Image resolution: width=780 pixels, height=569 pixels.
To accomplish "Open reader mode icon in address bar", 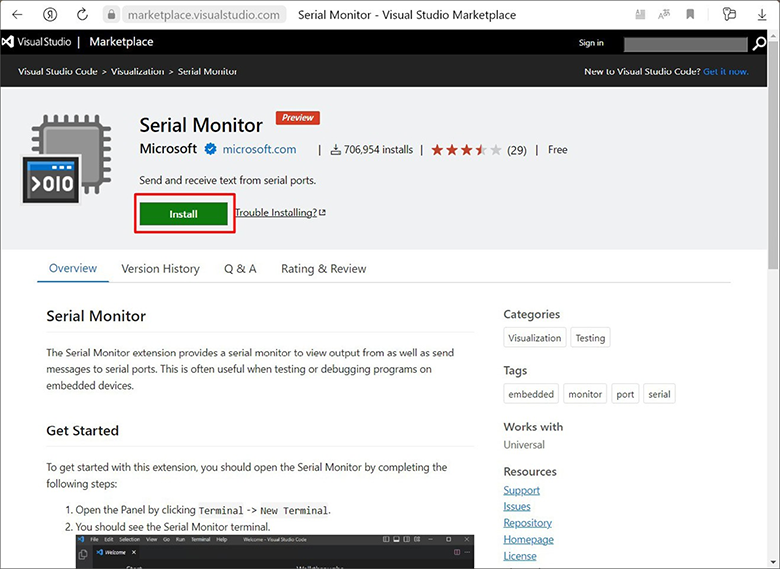I will coord(640,14).
